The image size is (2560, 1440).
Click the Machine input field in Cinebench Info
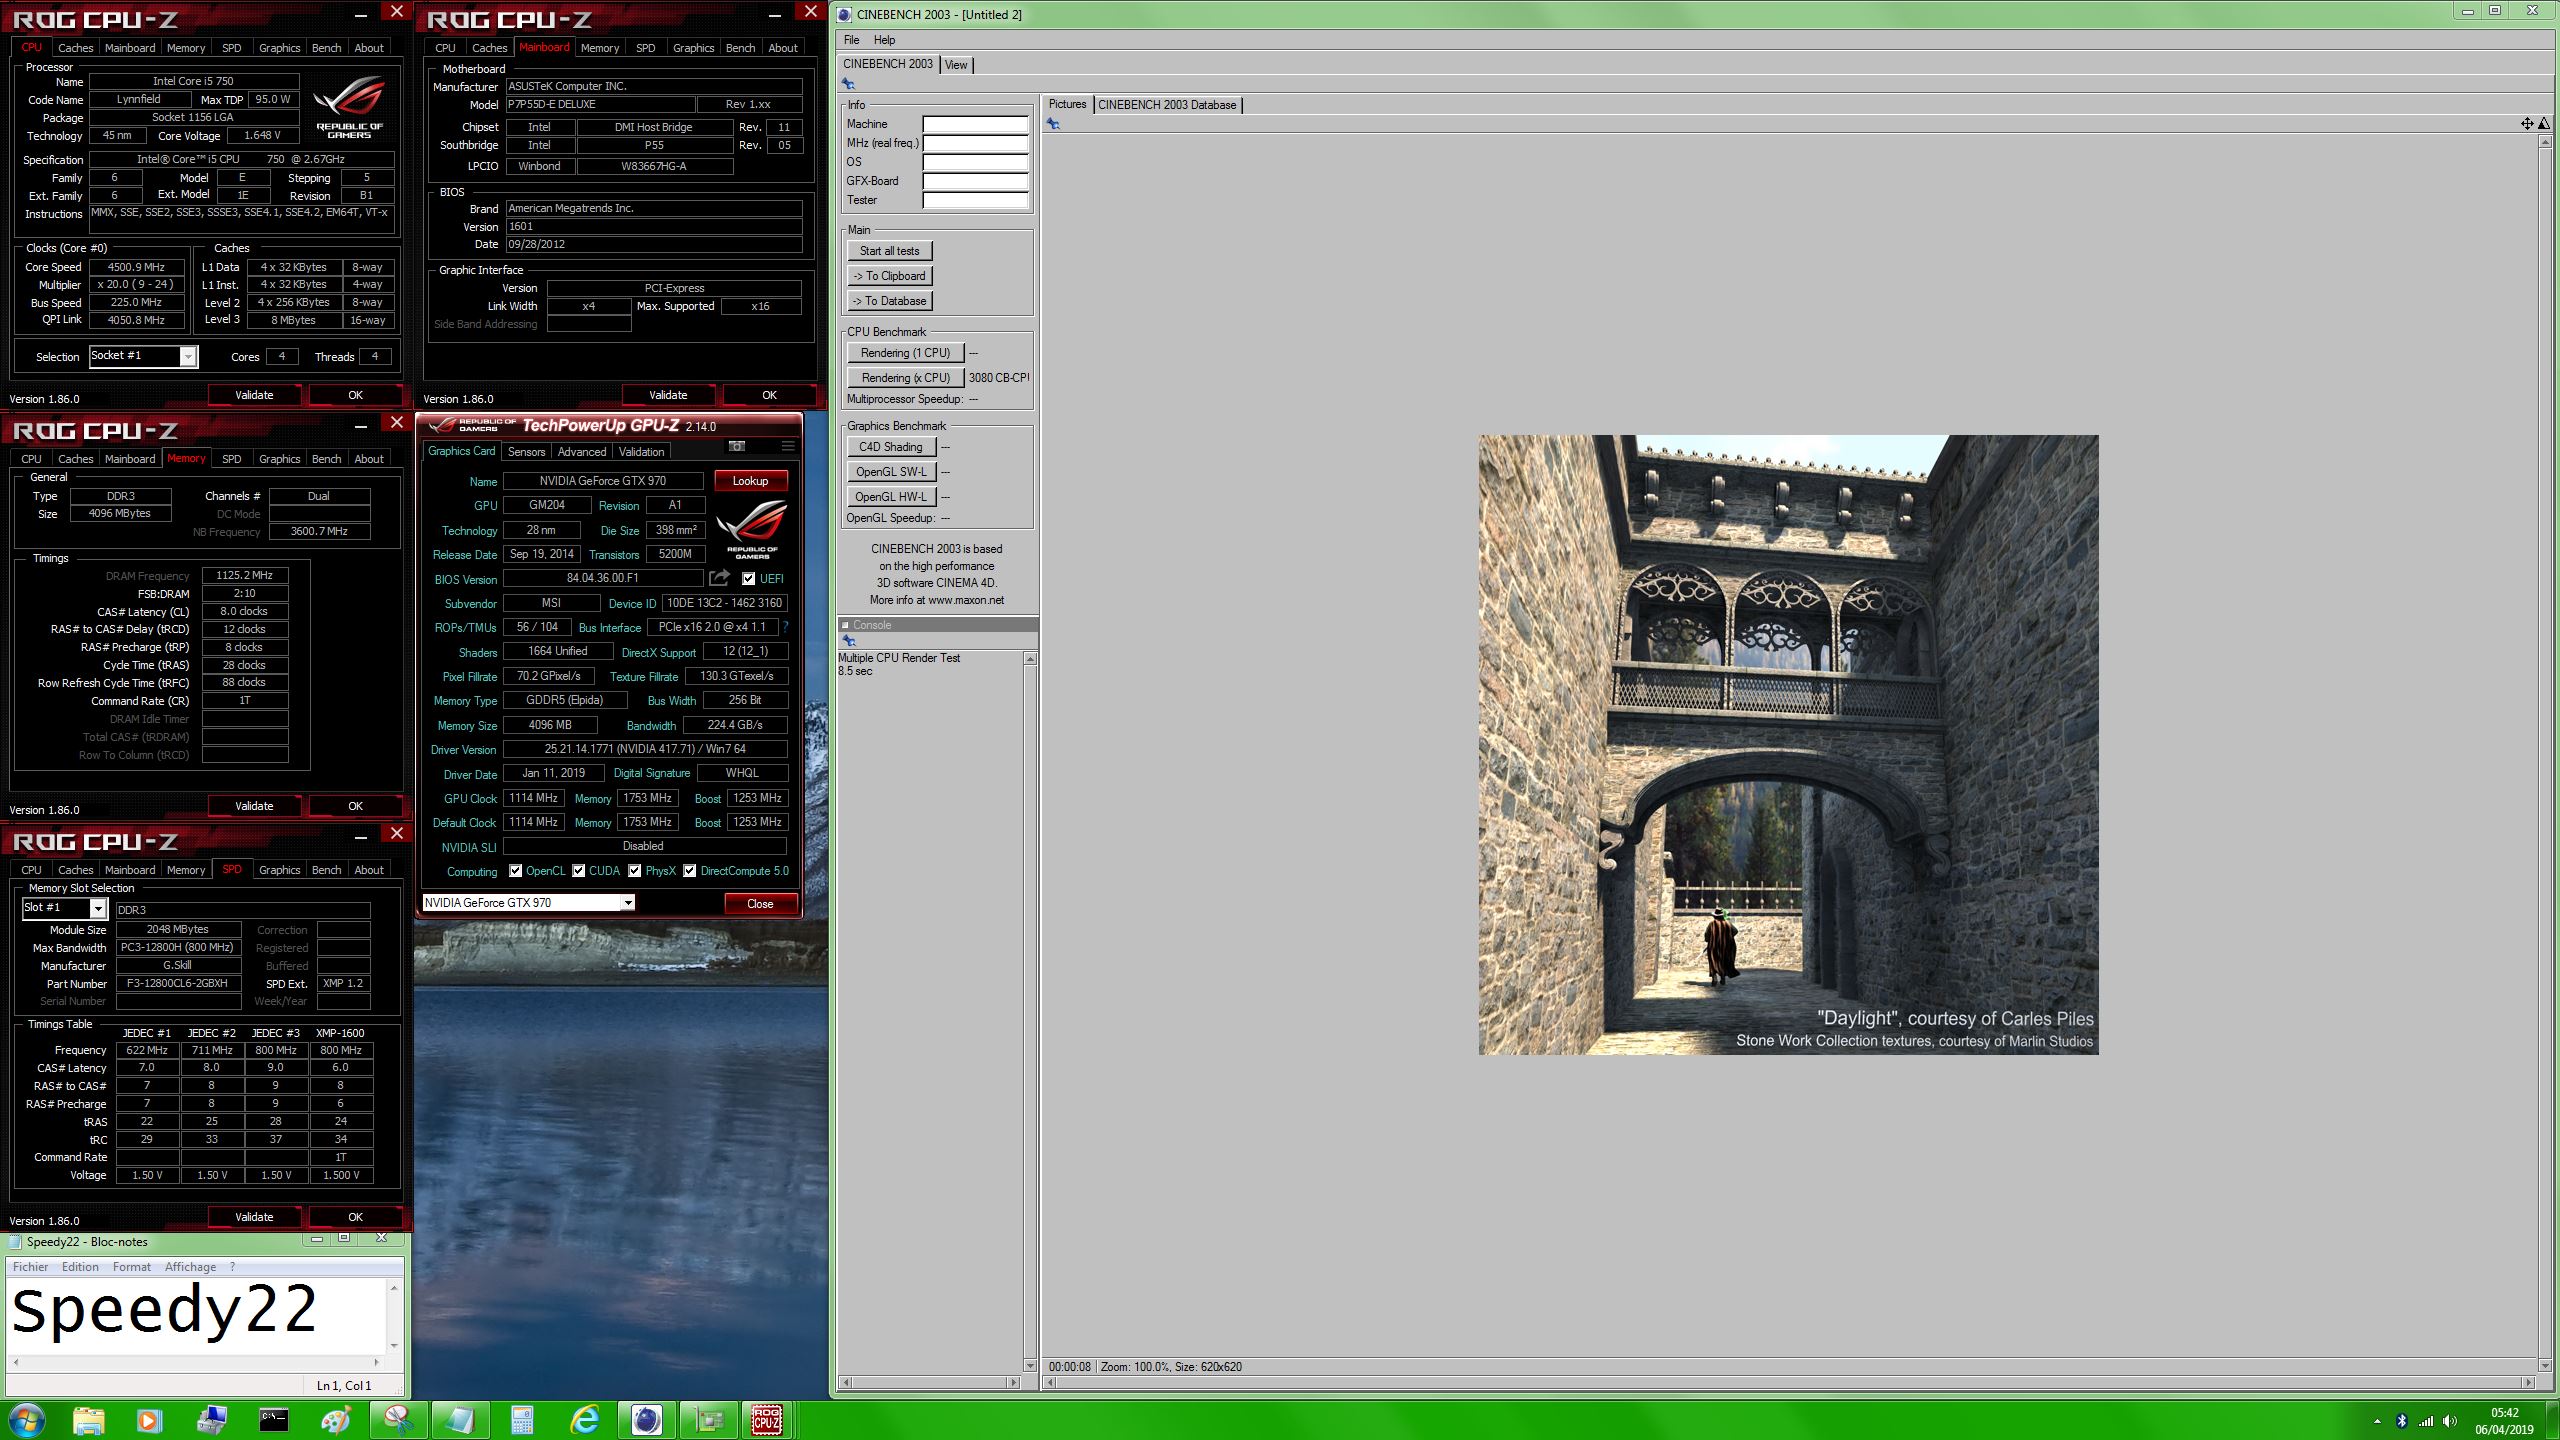point(975,125)
